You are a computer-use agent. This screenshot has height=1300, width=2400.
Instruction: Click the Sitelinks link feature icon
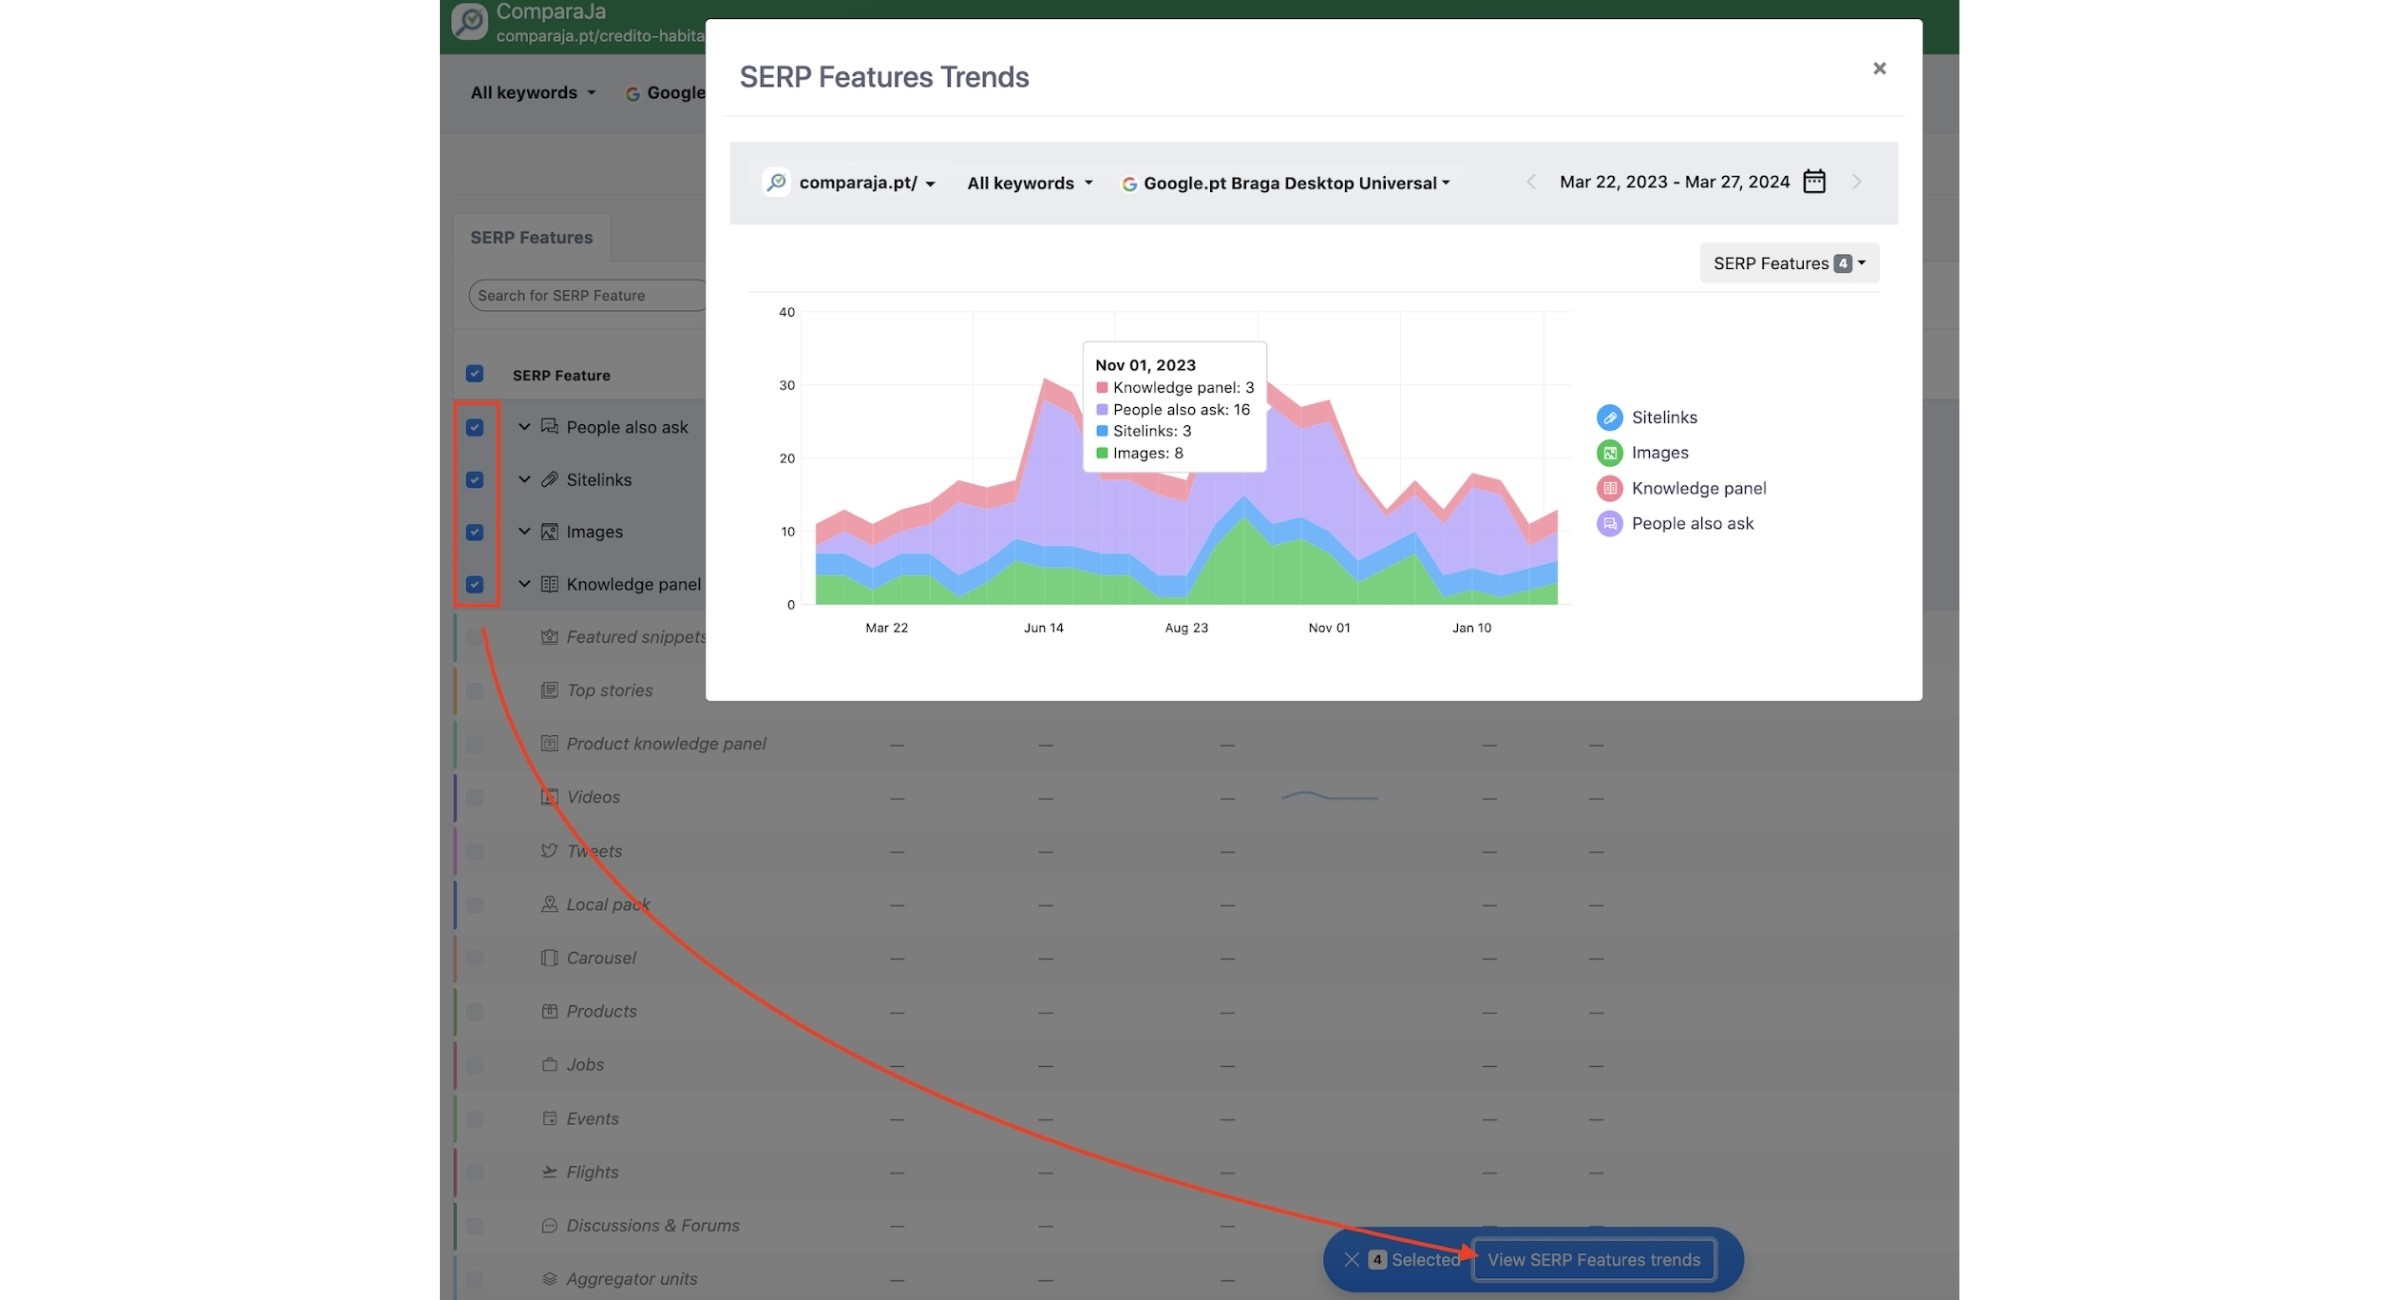(x=549, y=480)
